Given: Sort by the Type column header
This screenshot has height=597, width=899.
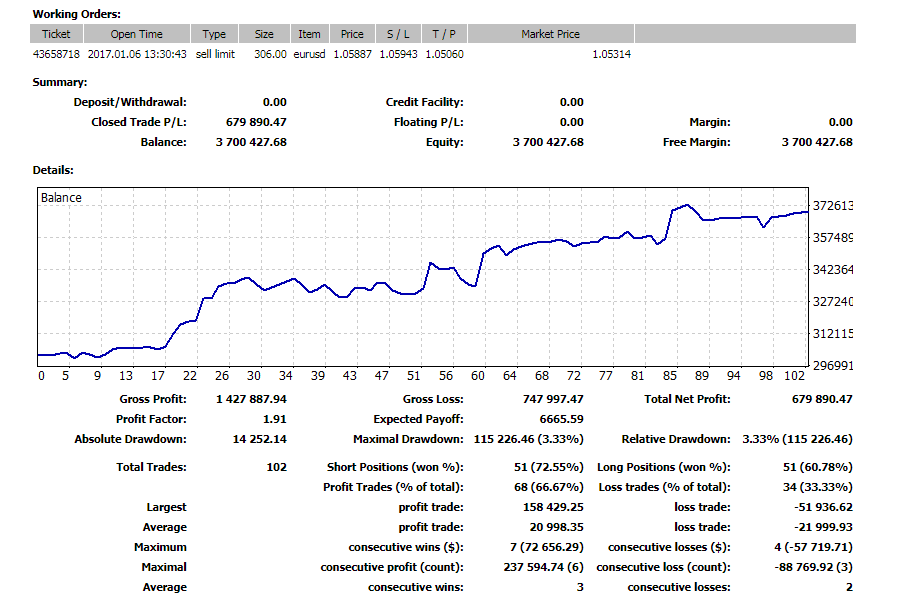Looking at the screenshot, I should (x=214, y=34).
